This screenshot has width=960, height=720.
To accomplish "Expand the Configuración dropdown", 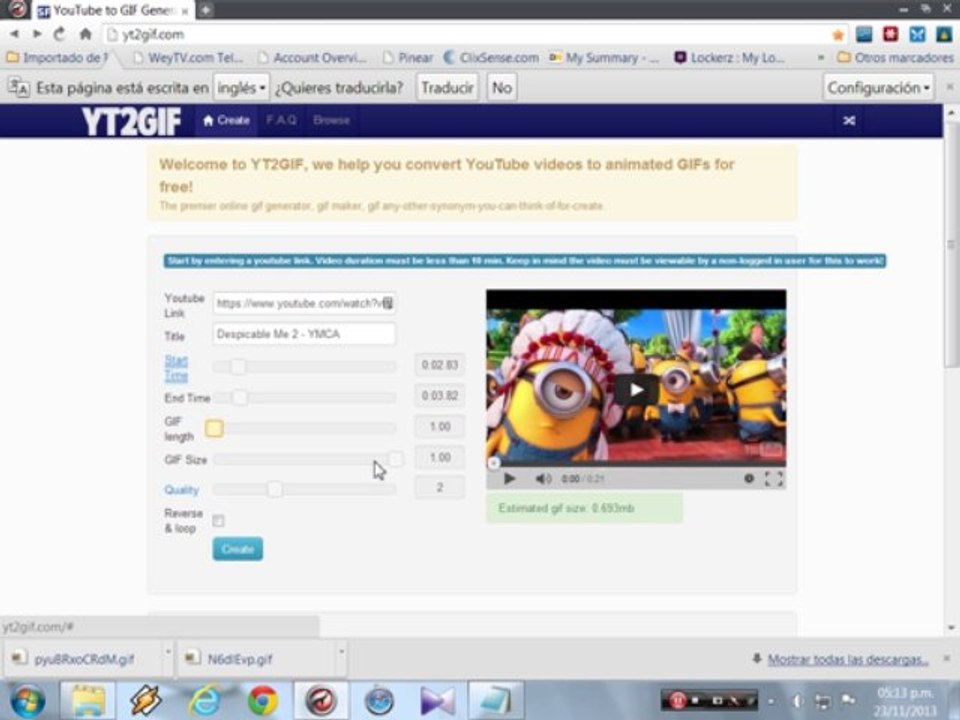I will (x=878, y=88).
